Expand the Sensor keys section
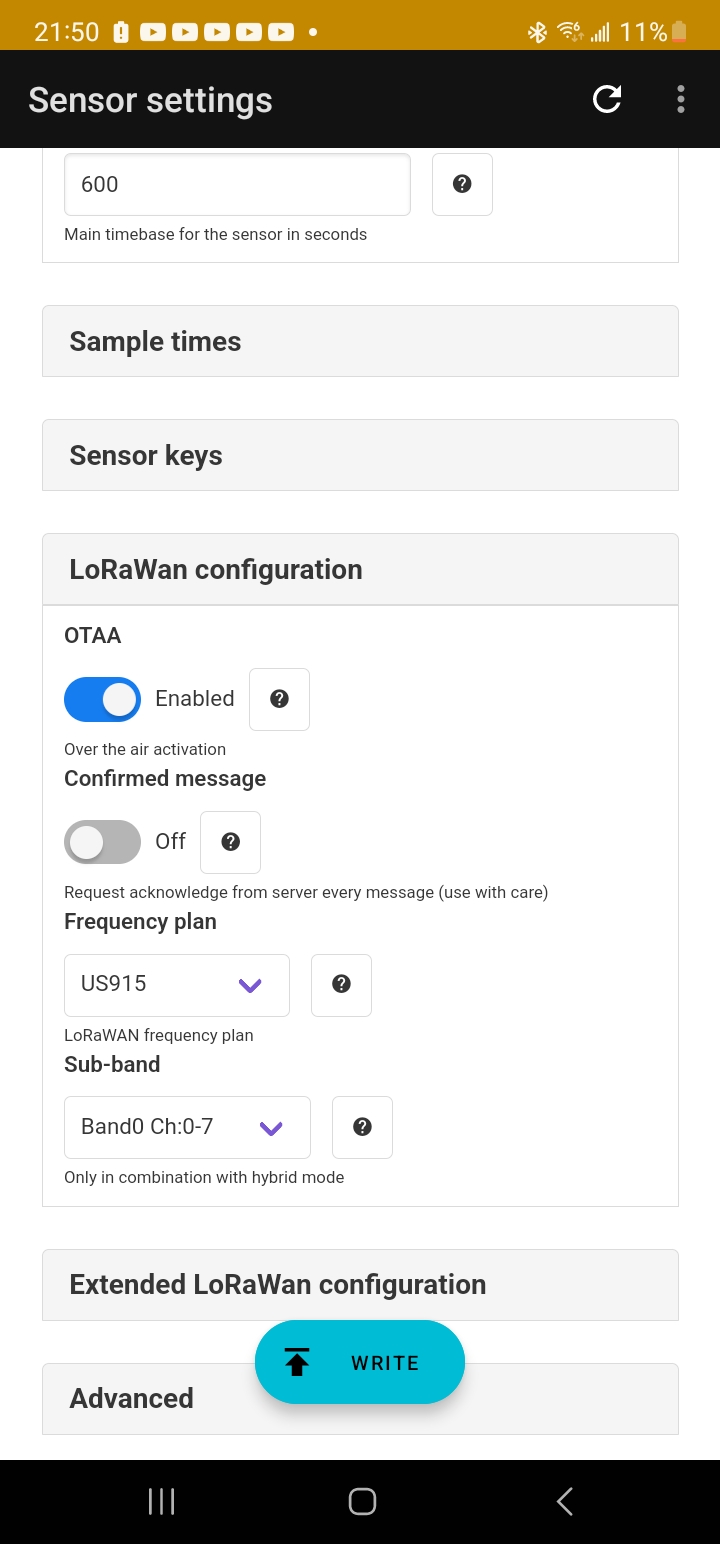The image size is (720, 1544). click(x=360, y=455)
